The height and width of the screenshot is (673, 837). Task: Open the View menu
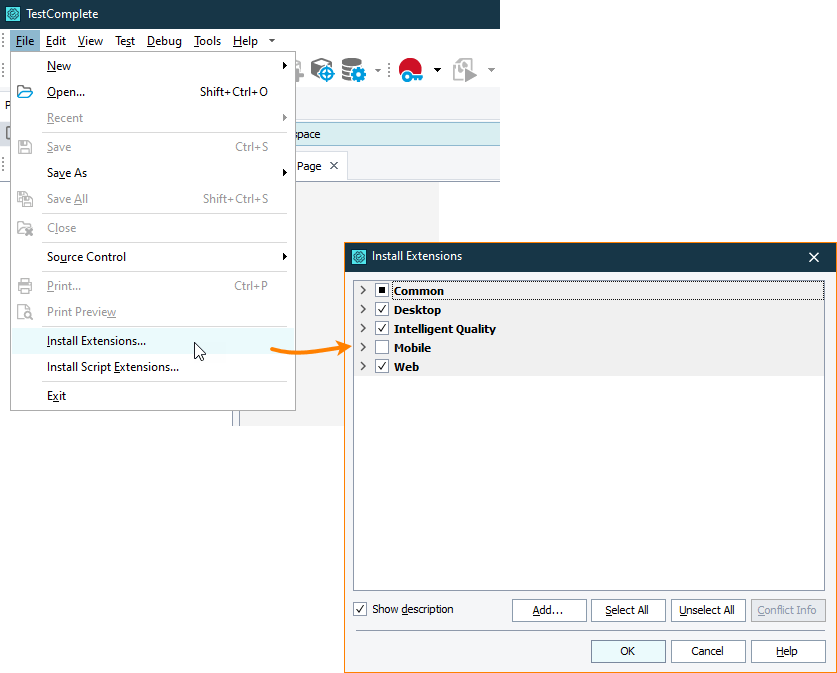(x=90, y=41)
